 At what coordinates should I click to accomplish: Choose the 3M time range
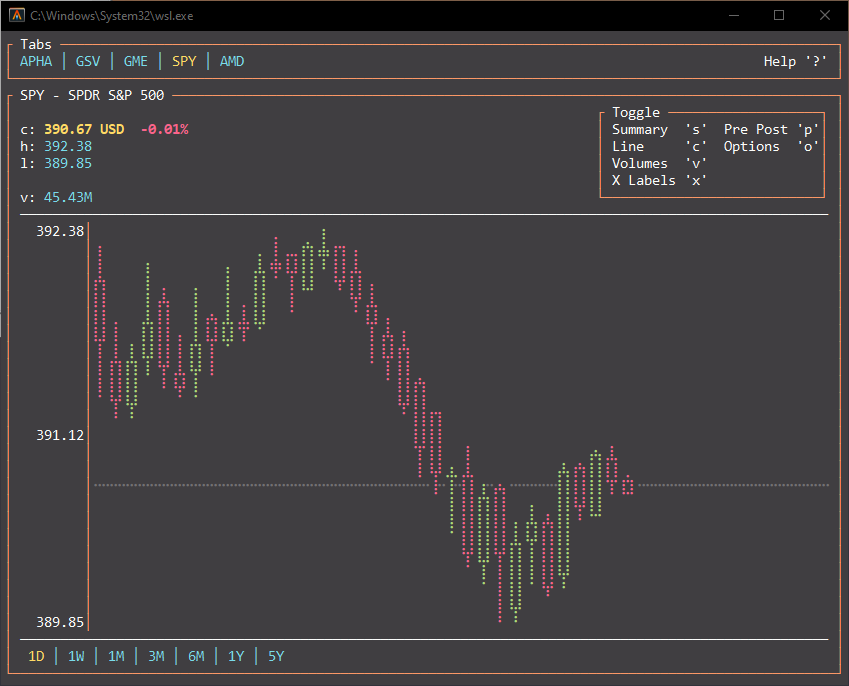click(x=156, y=656)
